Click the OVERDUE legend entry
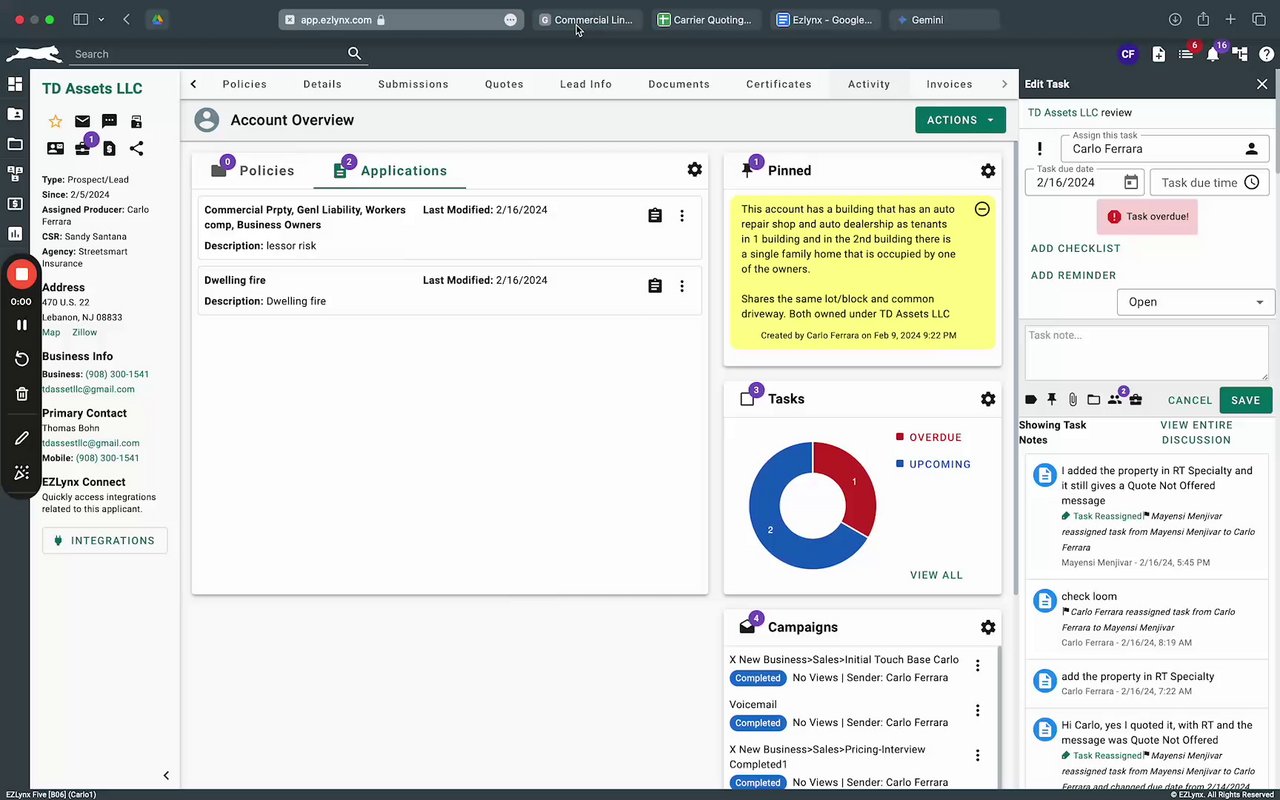1280x800 pixels. pyautogui.click(x=928, y=437)
